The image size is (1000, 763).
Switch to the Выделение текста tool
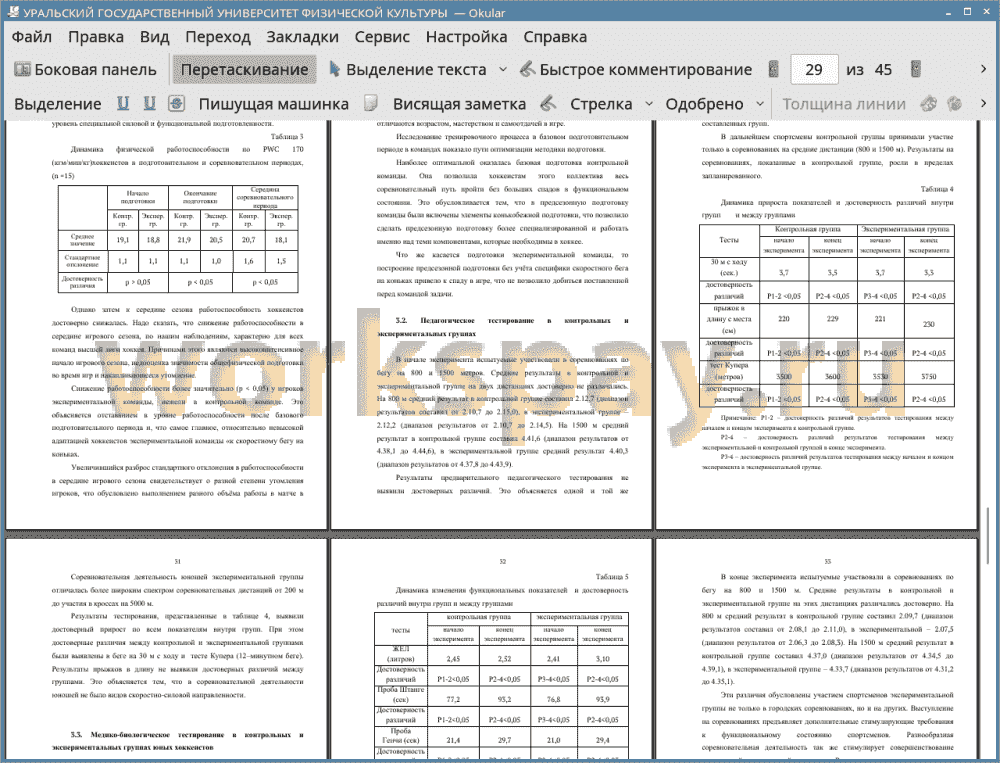coord(408,70)
